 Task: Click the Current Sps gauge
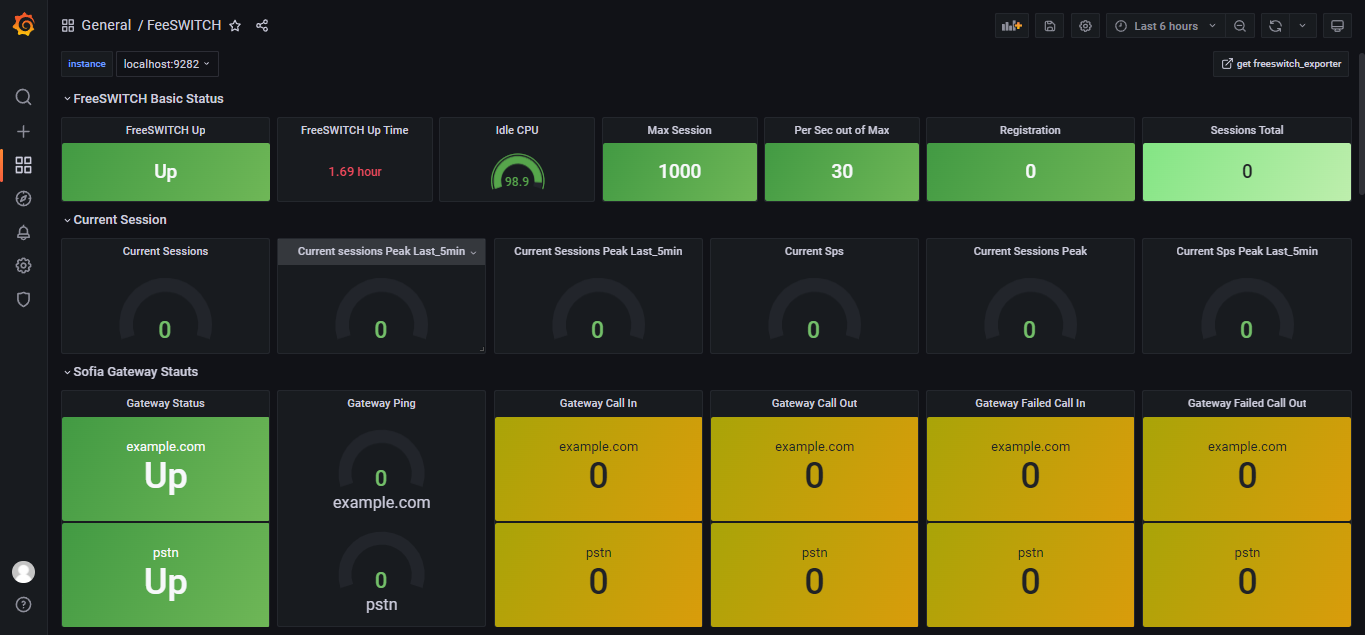tap(814, 311)
